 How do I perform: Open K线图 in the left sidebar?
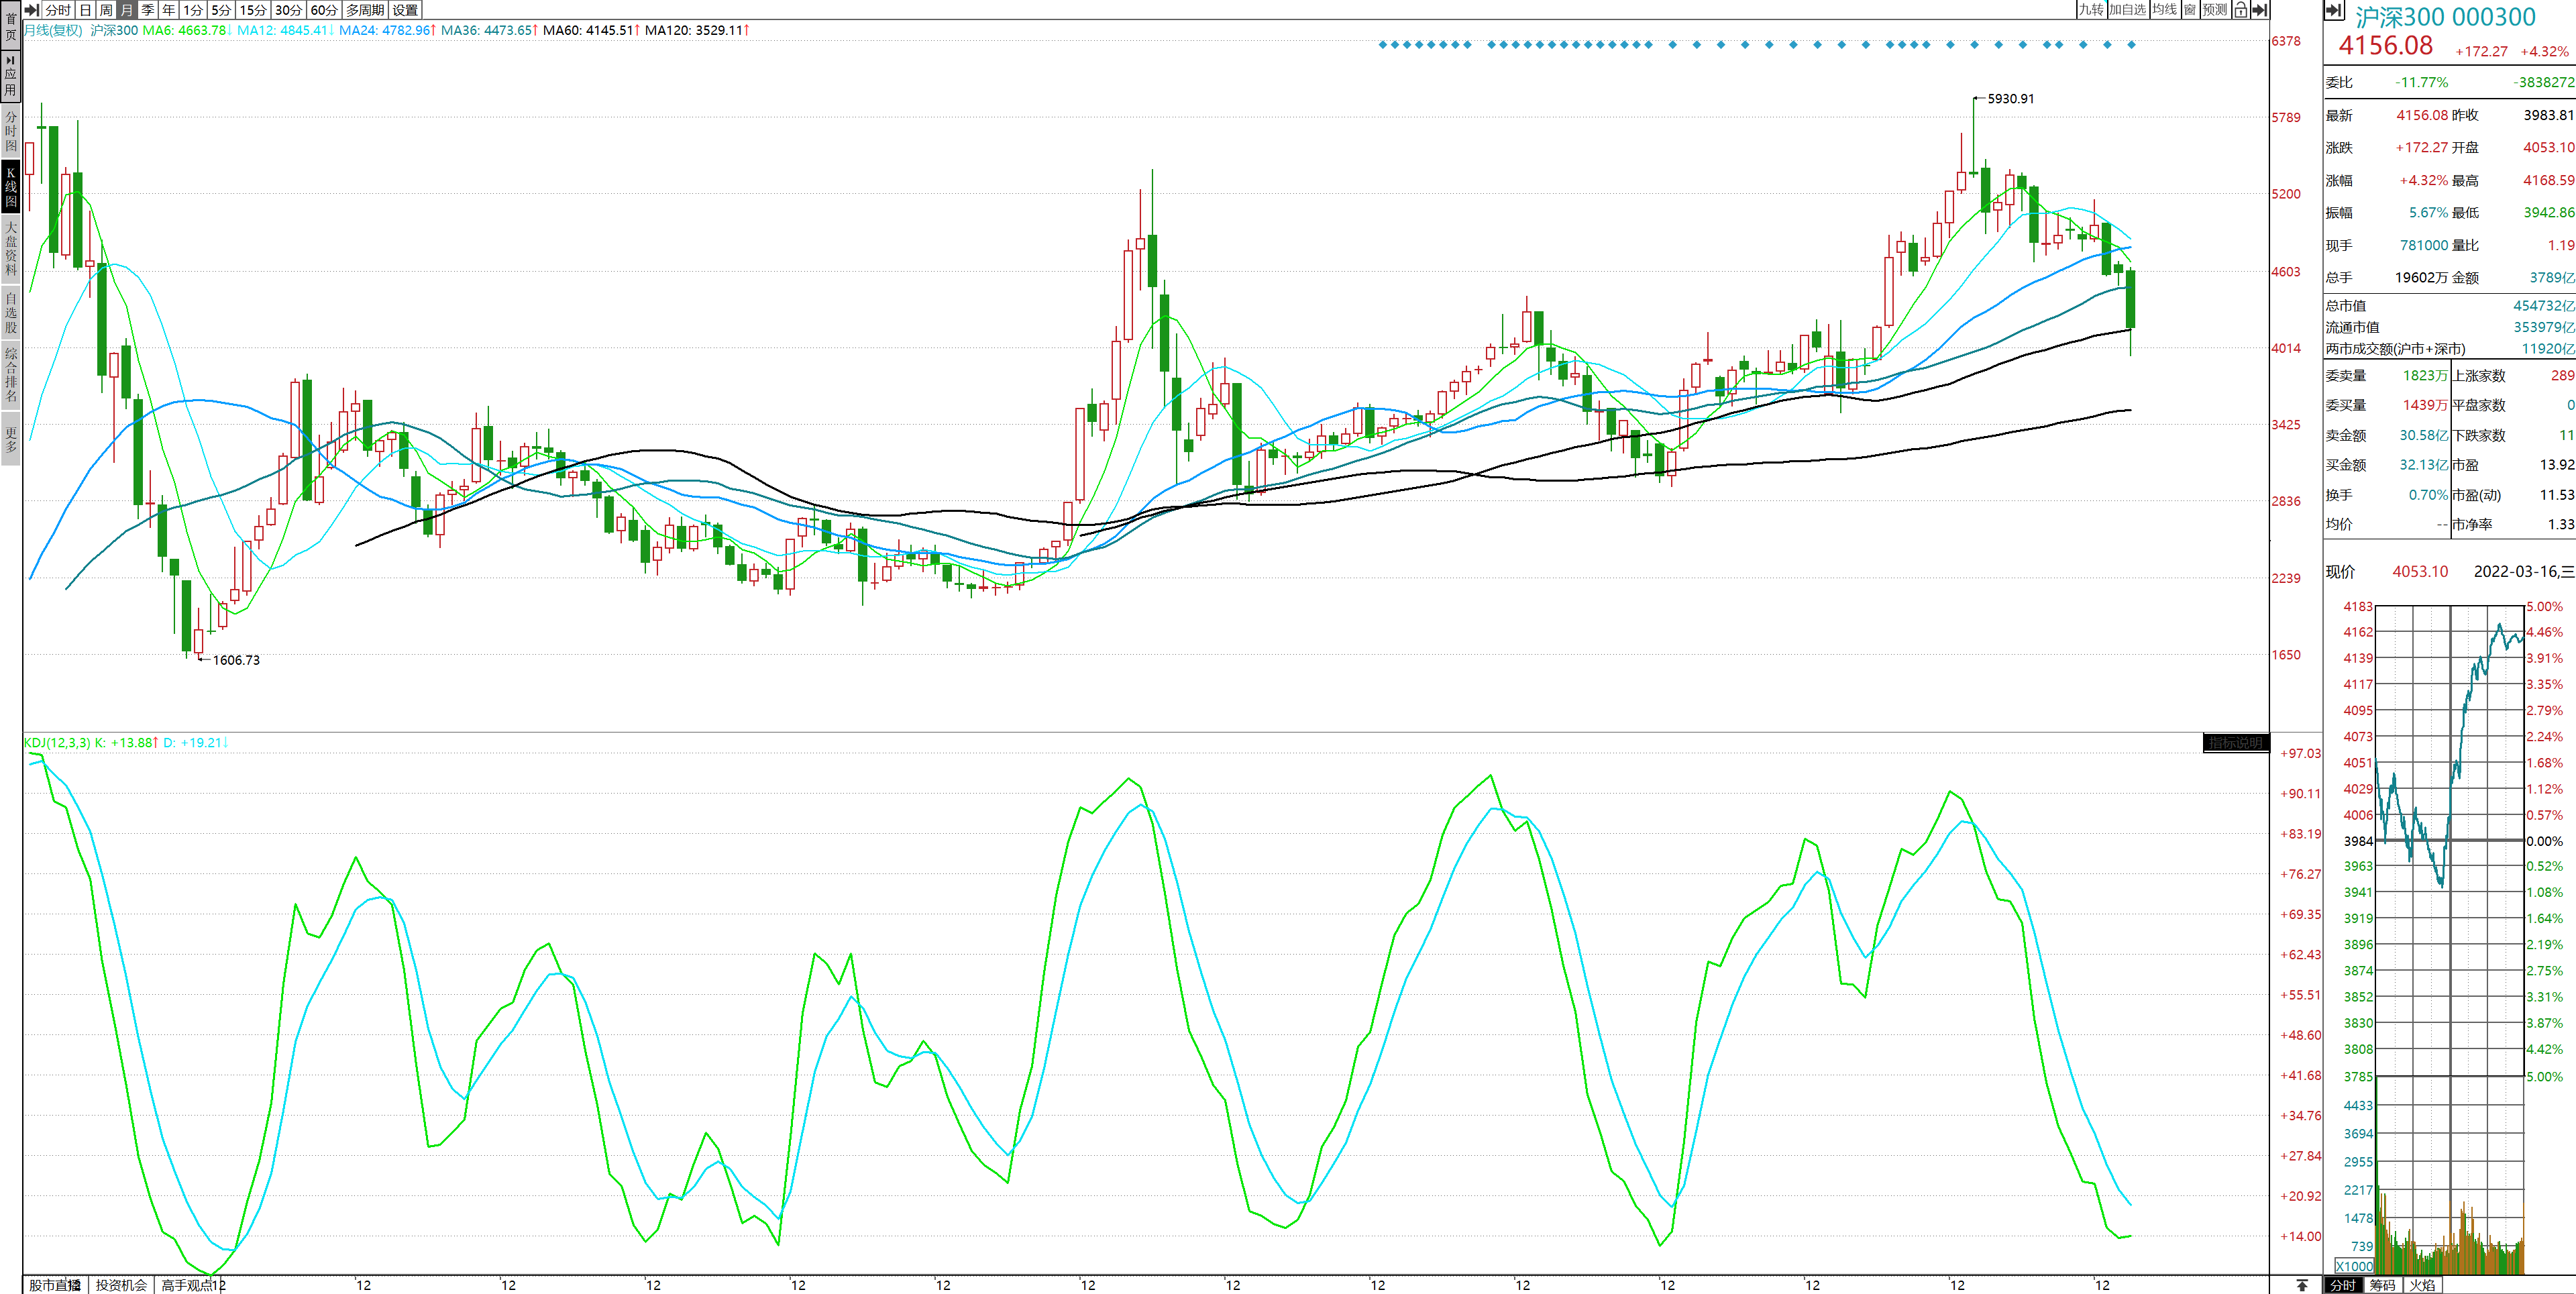pos(11,187)
